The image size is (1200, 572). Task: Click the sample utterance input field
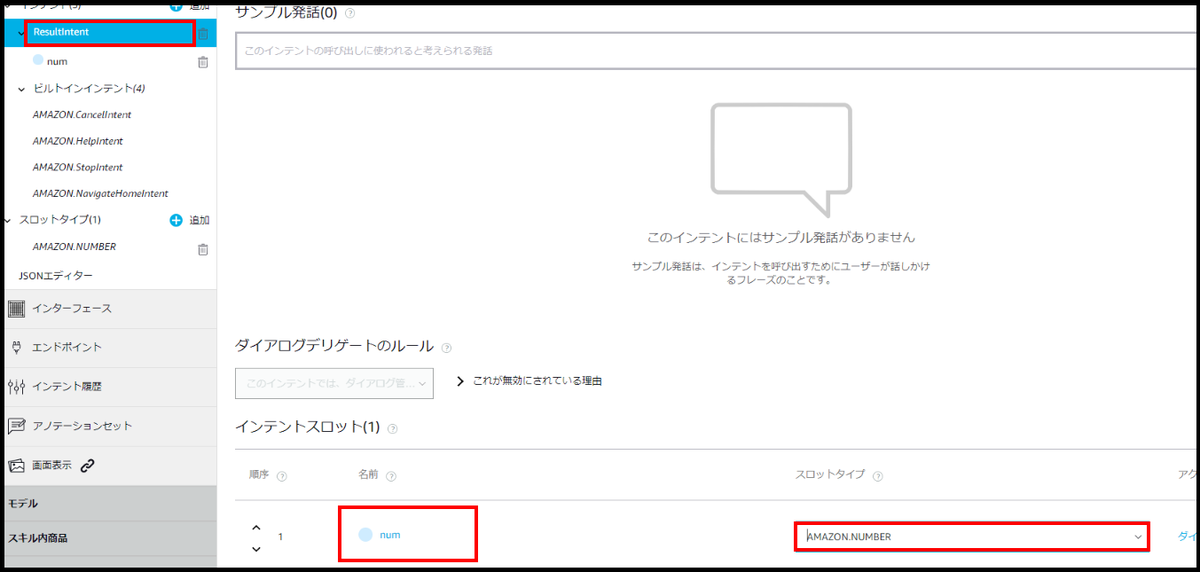pyautogui.click(x=717, y=50)
